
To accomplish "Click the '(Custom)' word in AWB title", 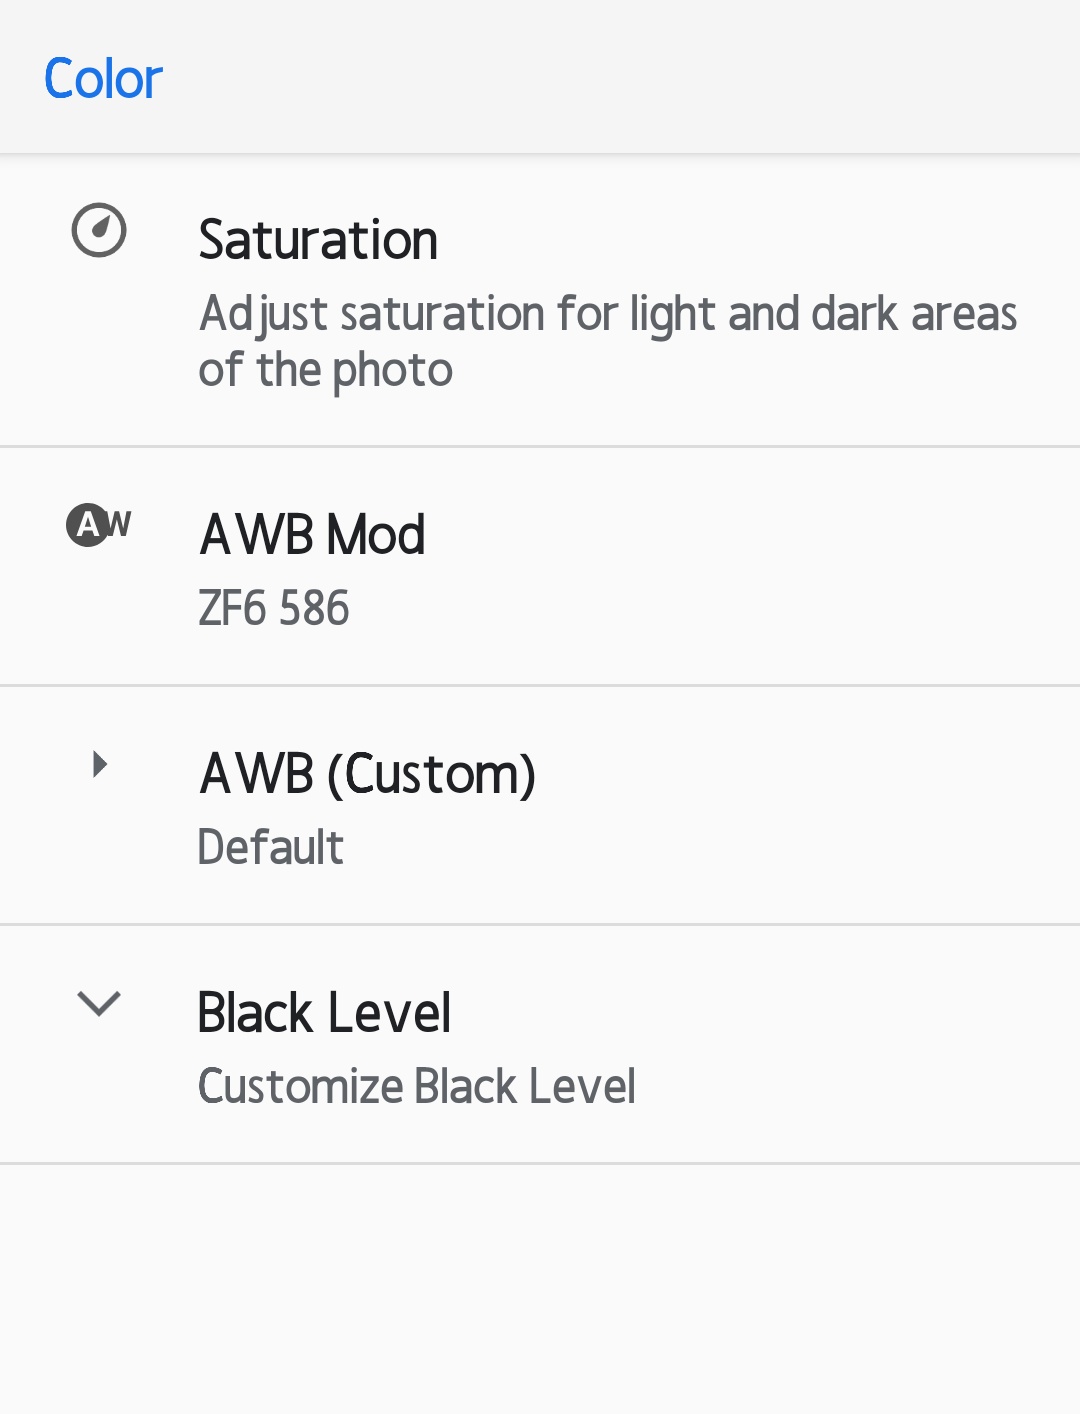I will (x=432, y=774).
